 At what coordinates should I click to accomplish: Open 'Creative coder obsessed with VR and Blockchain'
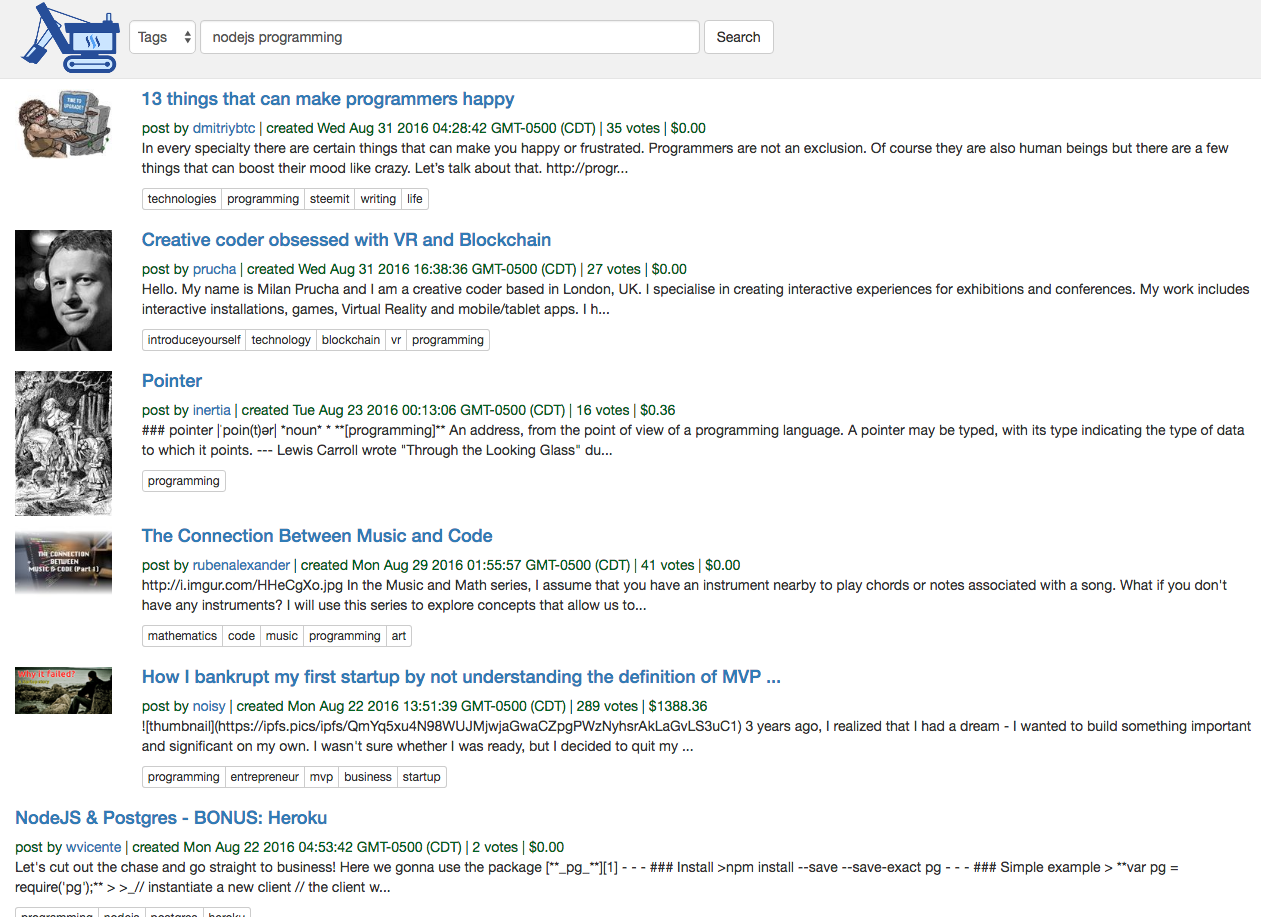(346, 240)
